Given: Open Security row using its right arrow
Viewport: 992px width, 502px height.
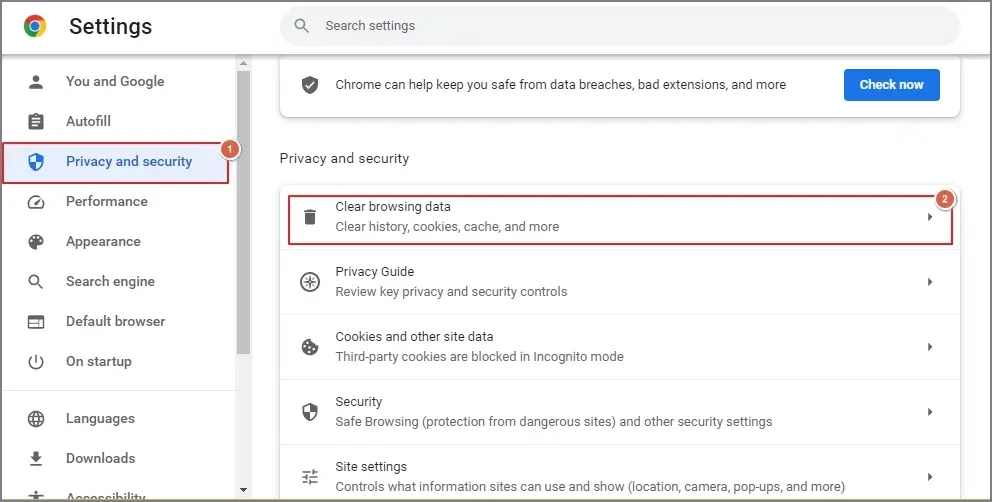Looking at the screenshot, I should coord(930,412).
